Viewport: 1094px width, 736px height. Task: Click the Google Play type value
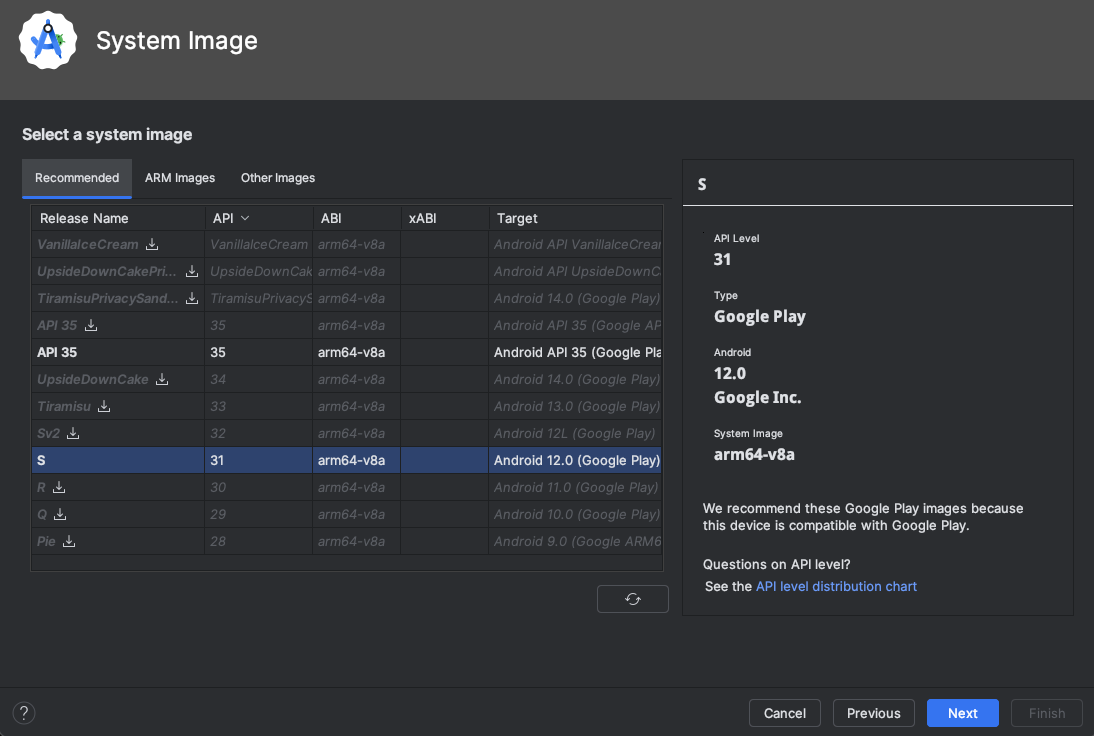759,317
